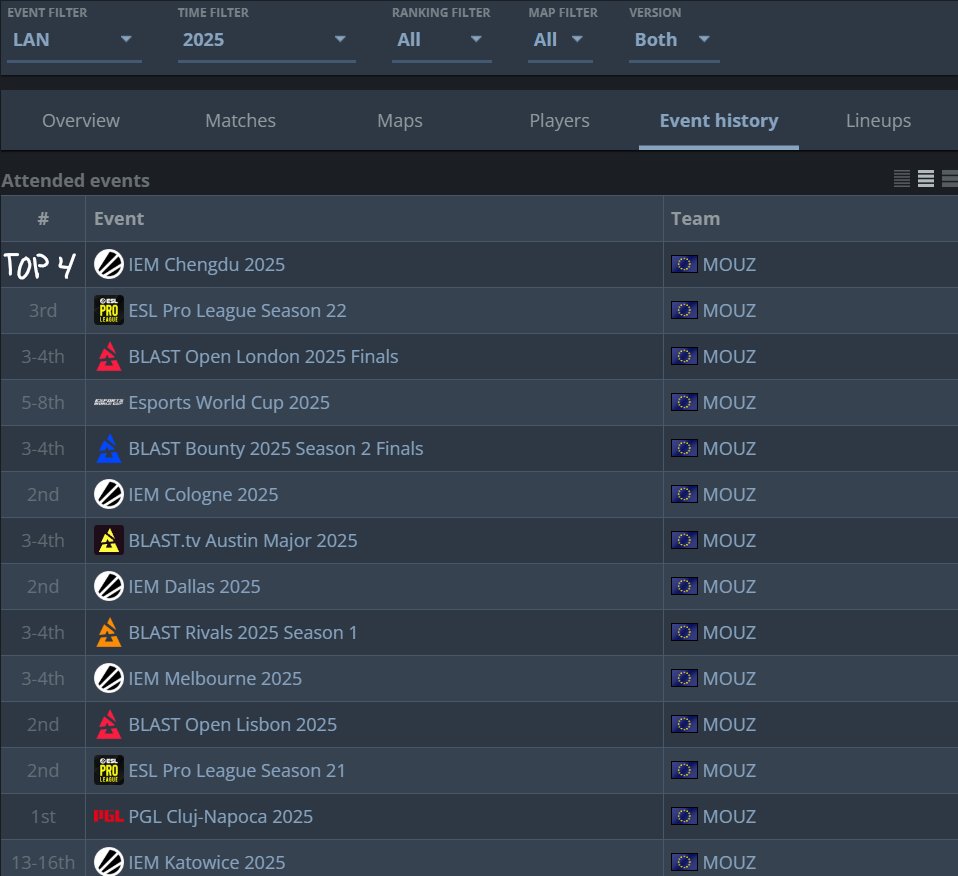Screen dimensions: 958x876
Task: Click the BLAST.tv Austin Major 2025 logo
Action: pos(109,541)
